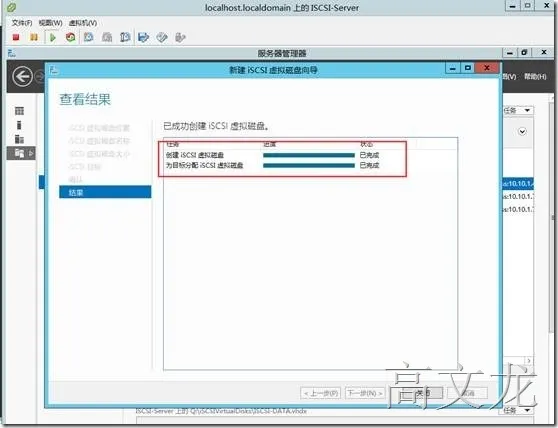Click Server Manager's back arrow button
The height and width of the screenshot is (428, 558).
pos(22,76)
